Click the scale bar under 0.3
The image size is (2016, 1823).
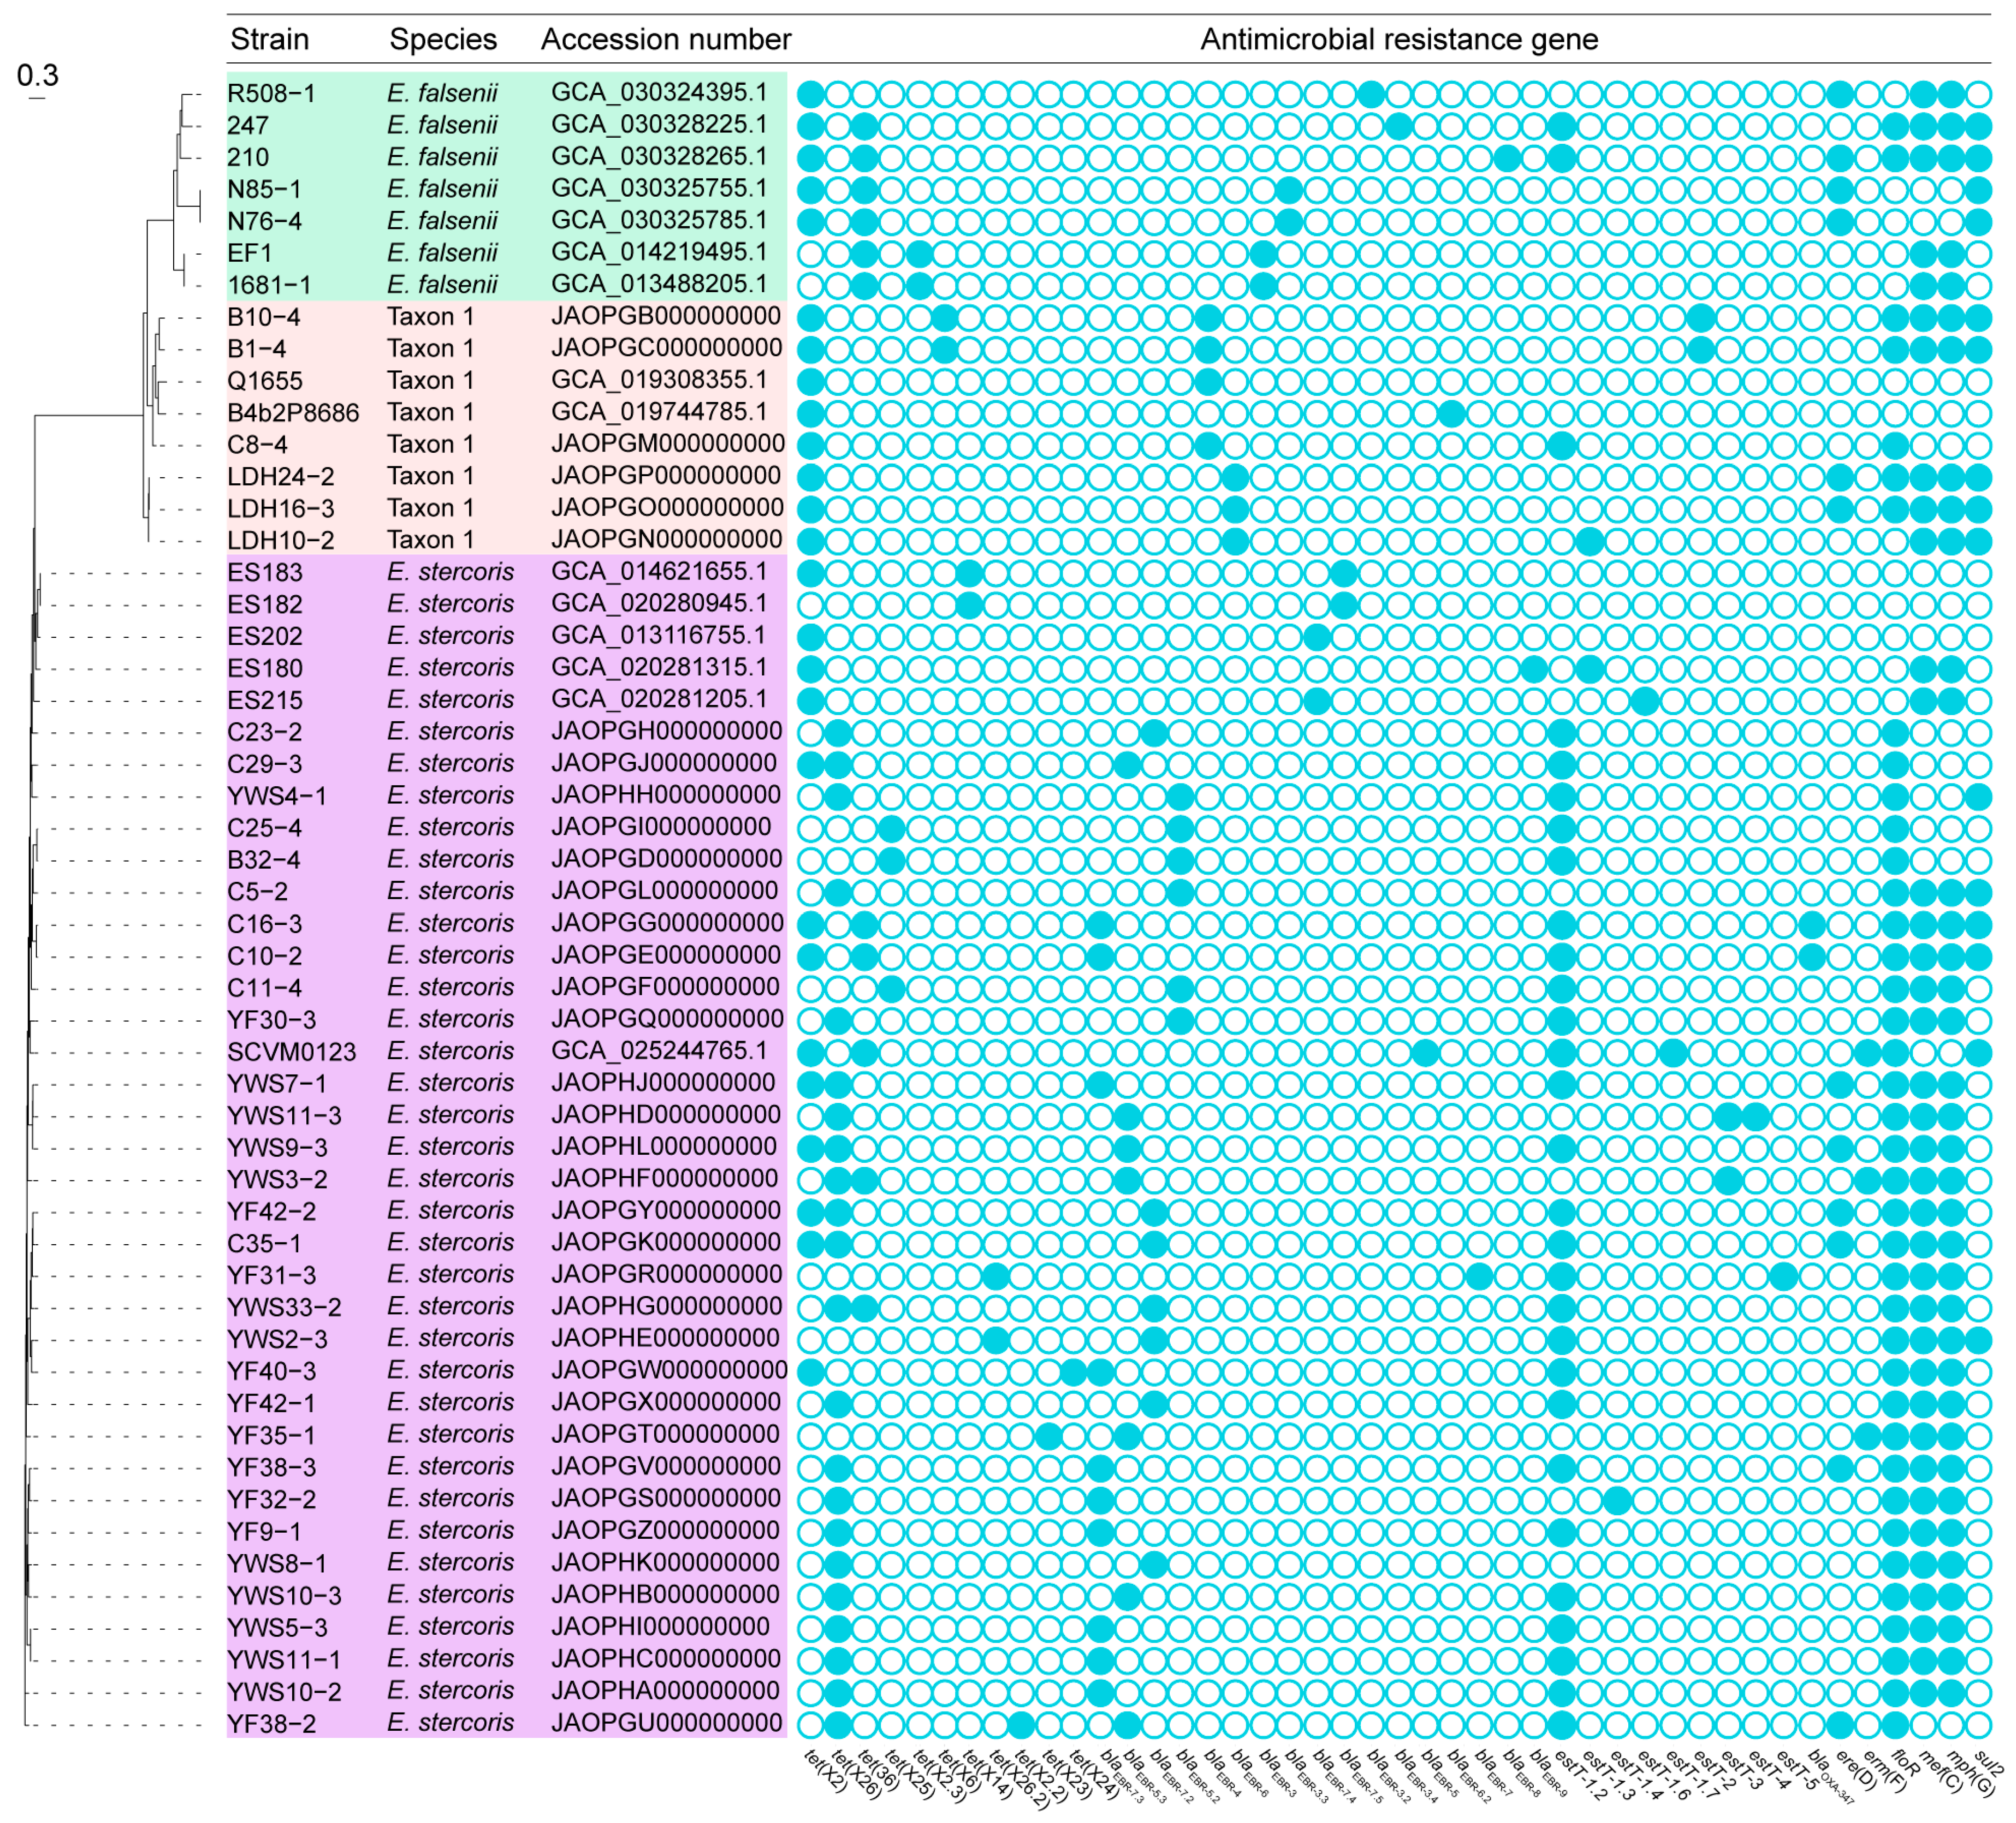37,98
